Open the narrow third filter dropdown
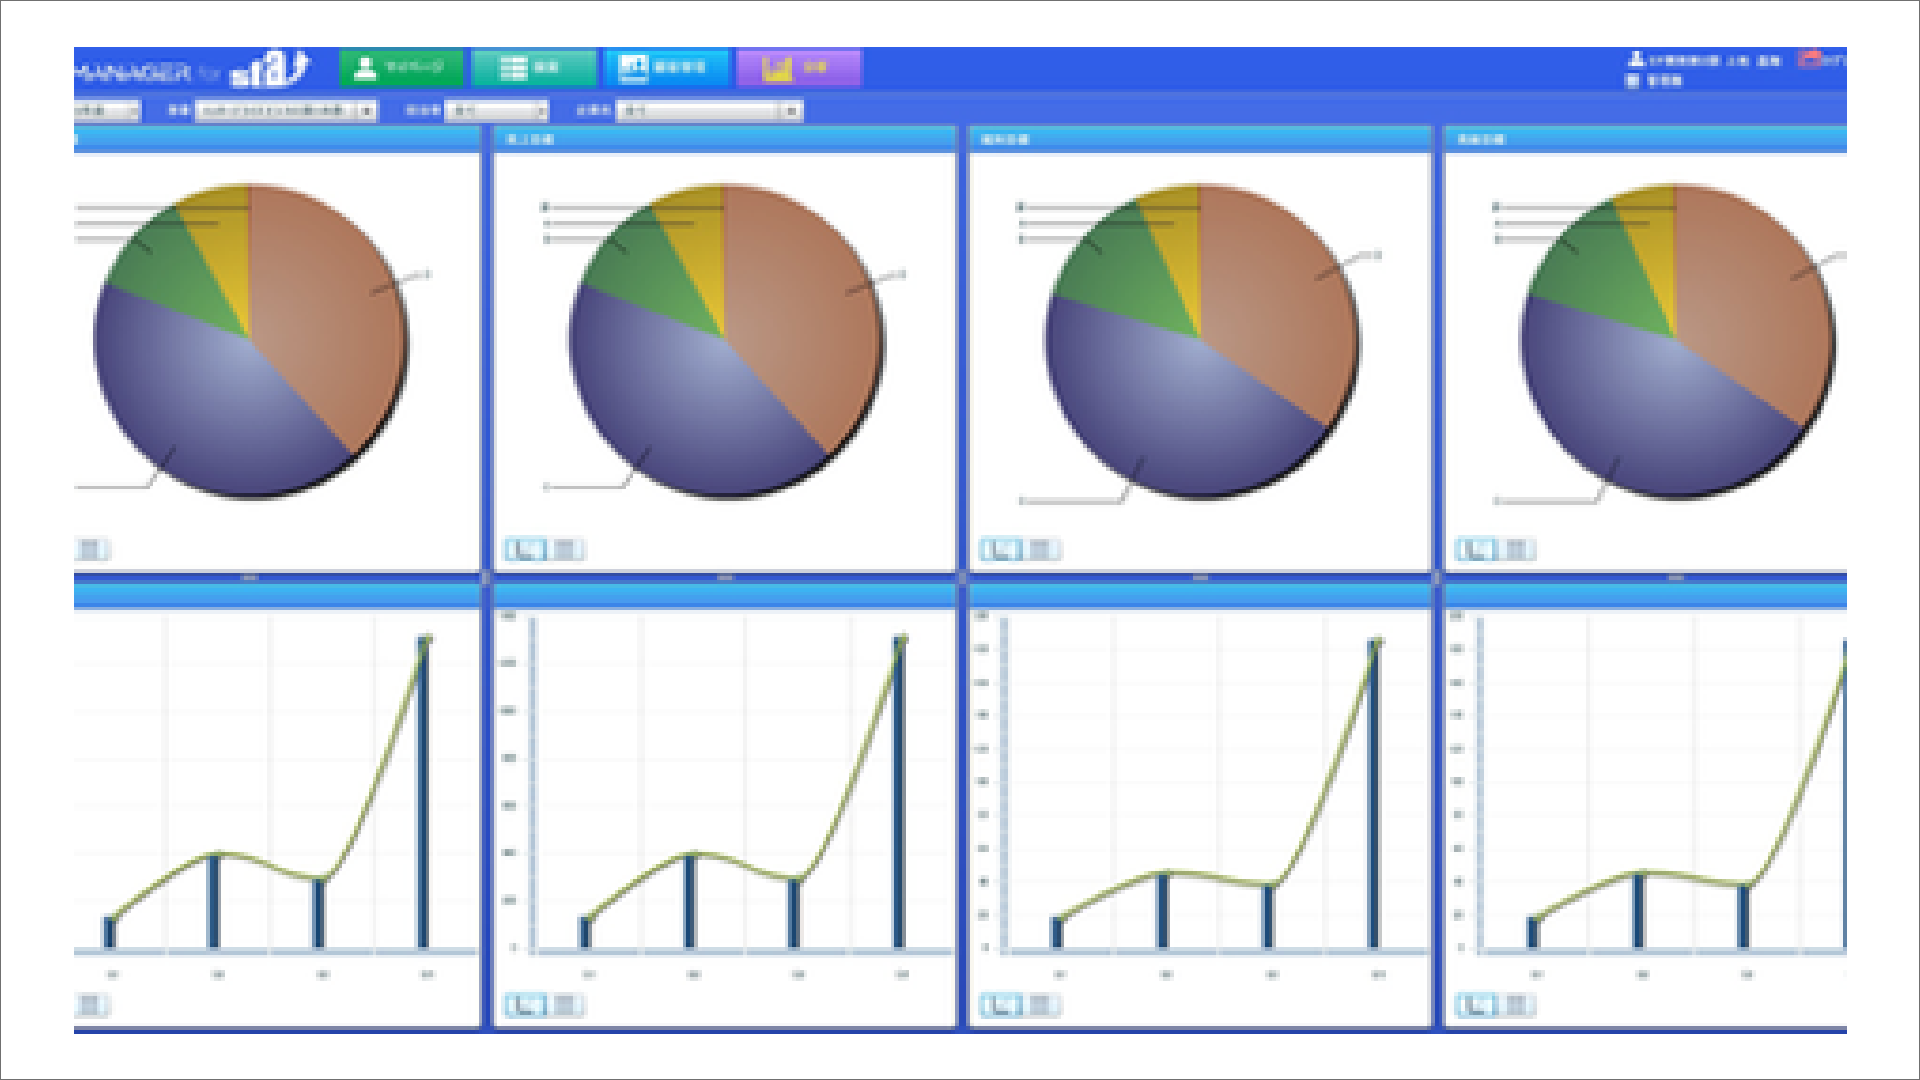 coord(497,110)
